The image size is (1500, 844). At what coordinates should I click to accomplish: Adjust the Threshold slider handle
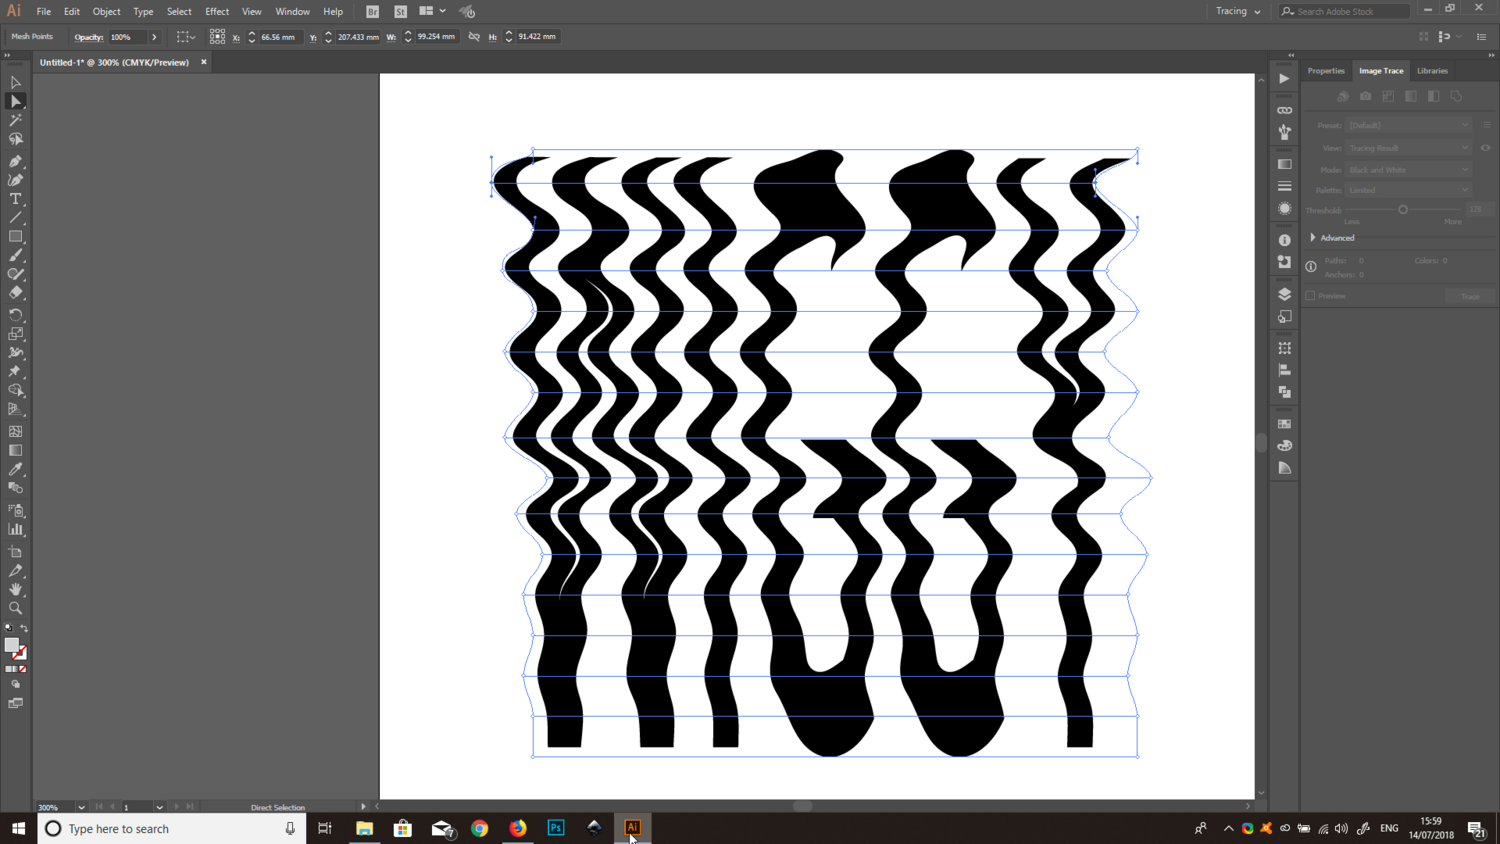pyautogui.click(x=1403, y=210)
